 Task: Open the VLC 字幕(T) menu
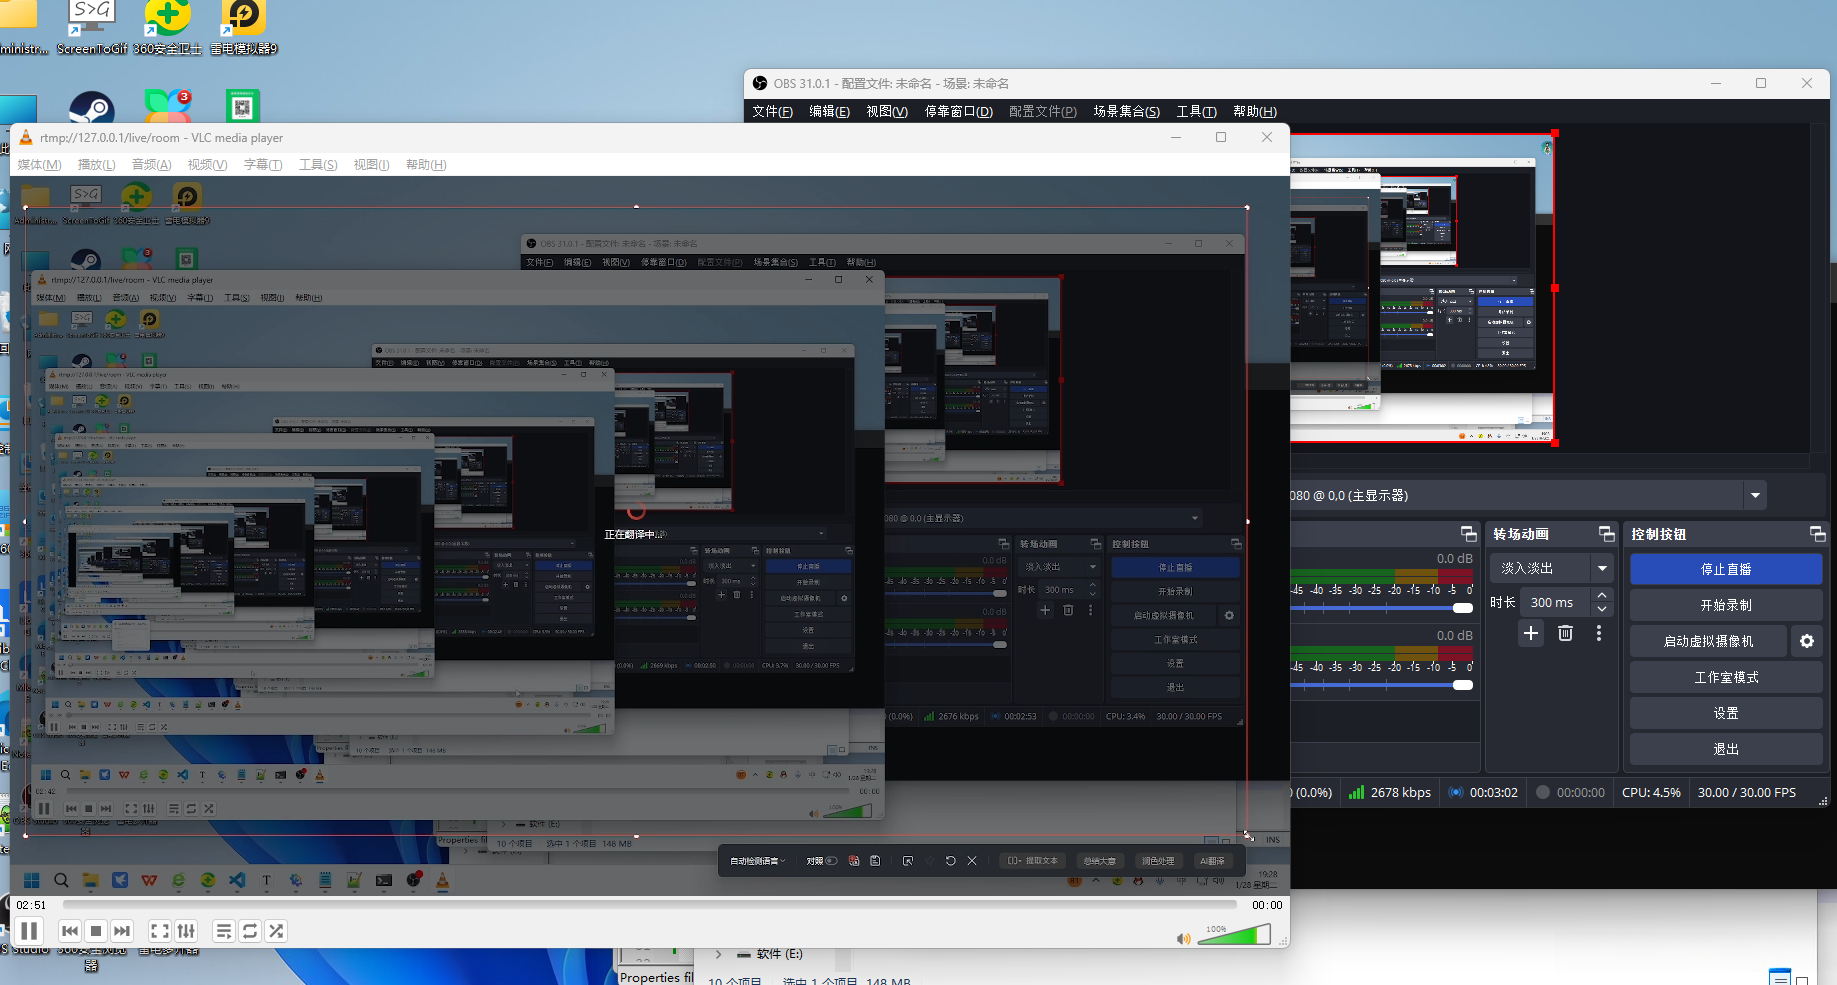point(263,165)
